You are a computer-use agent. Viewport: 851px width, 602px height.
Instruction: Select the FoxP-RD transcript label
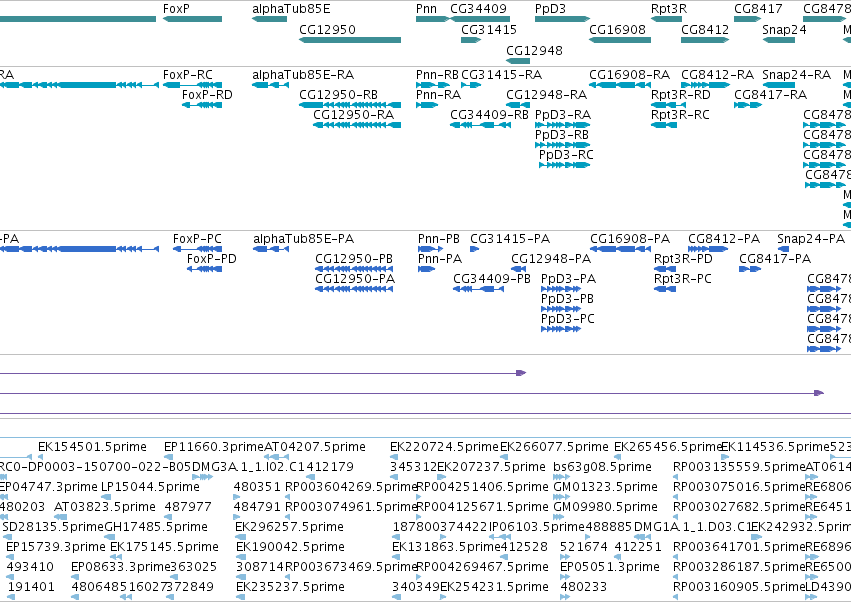207,94
